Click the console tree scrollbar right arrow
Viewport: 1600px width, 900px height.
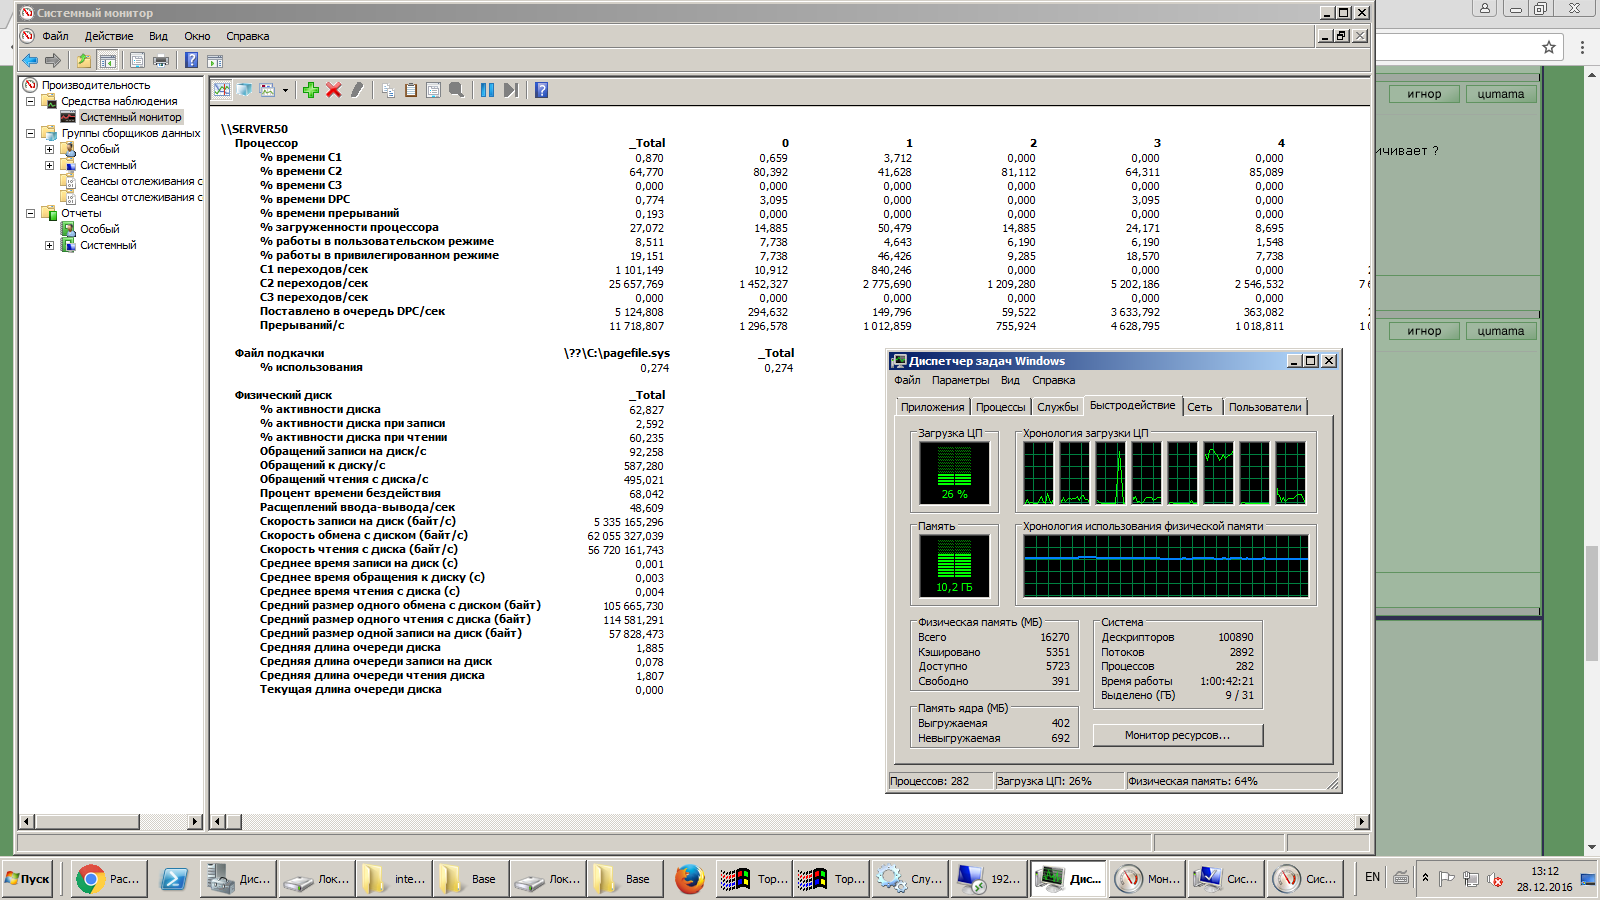195,822
